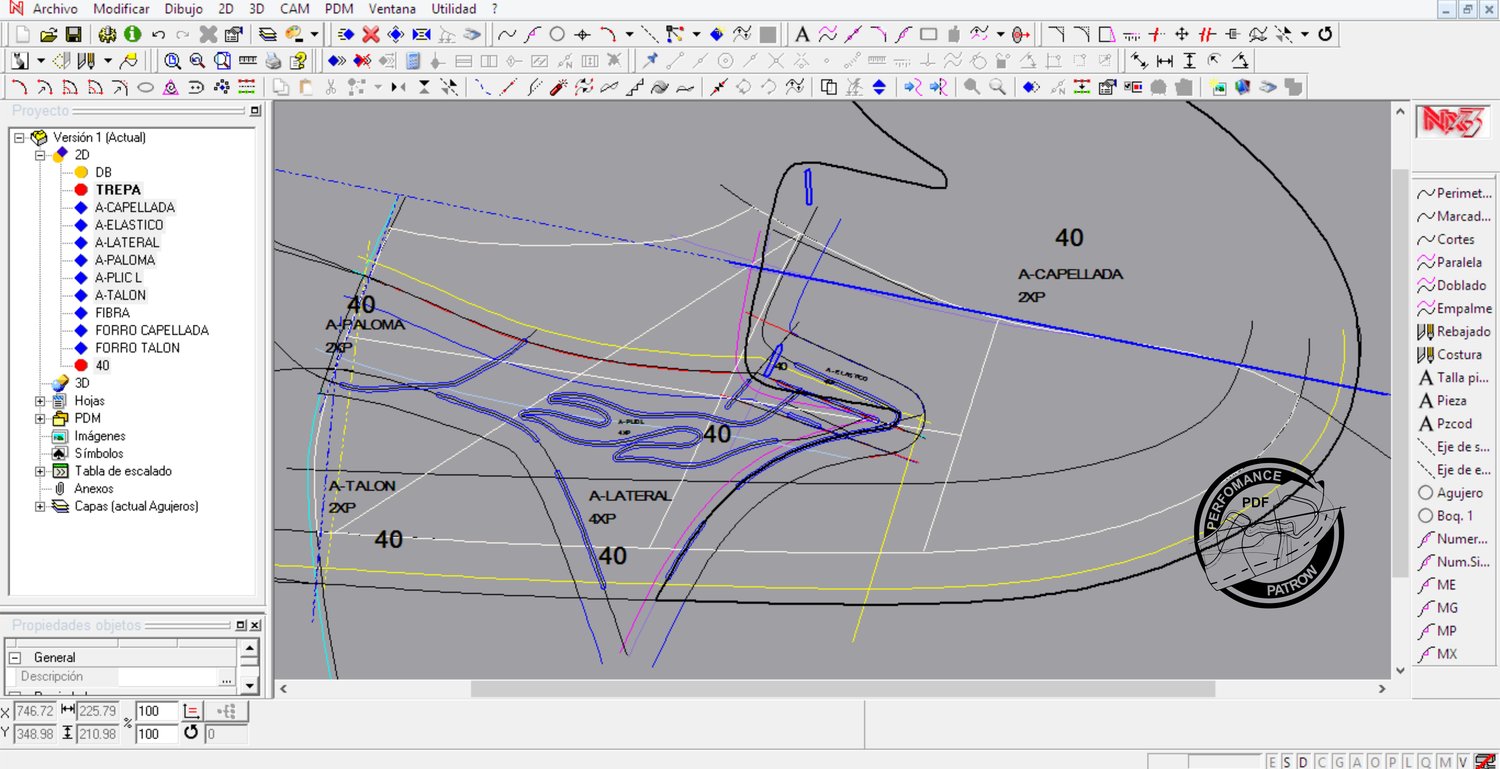Click the top scale percentage input field
This screenshot has height=769, width=1500.
(156, 711)
